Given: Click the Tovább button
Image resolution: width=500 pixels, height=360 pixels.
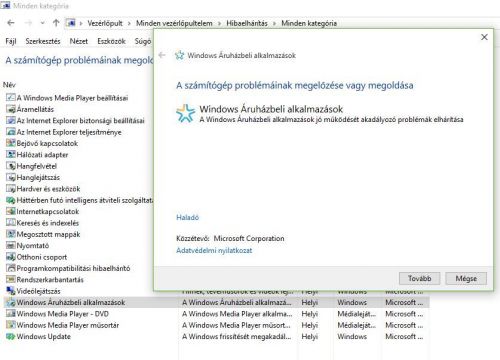Looking at the screenshot, I should 419,278.
